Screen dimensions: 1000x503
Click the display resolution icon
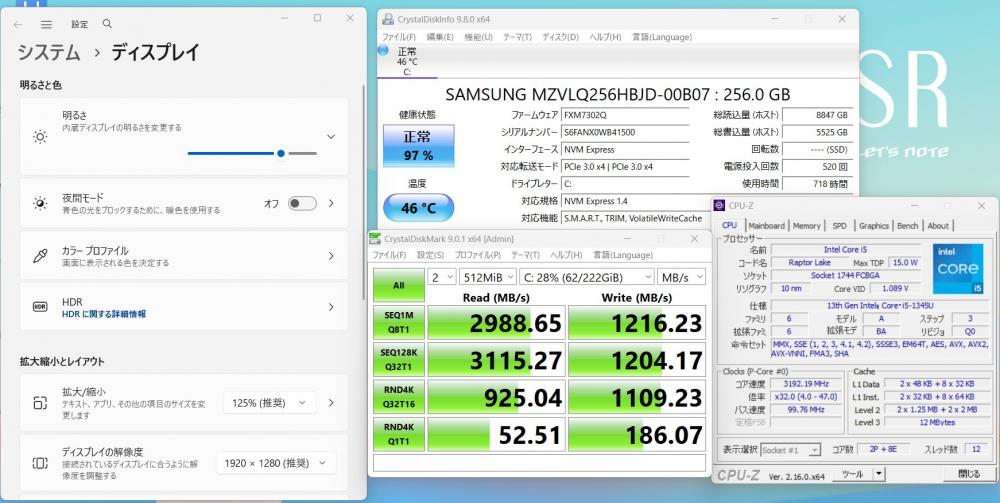(x=40, y=463)
